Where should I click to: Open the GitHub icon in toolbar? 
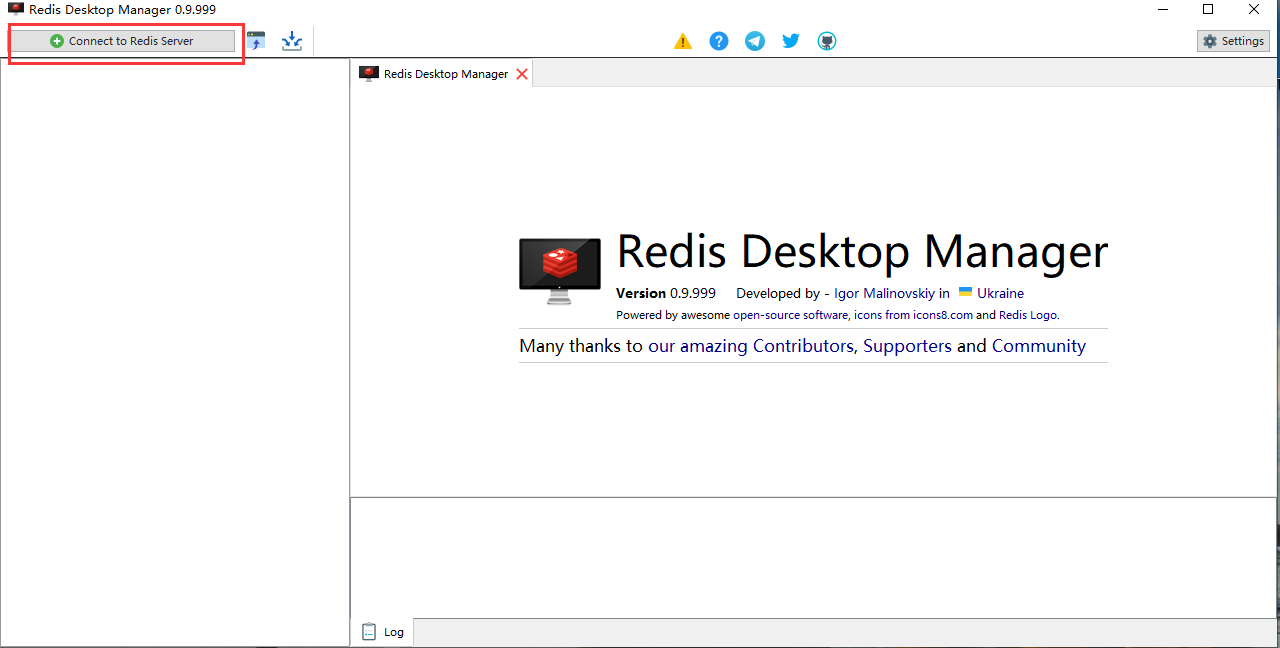(x=827, y=41)
